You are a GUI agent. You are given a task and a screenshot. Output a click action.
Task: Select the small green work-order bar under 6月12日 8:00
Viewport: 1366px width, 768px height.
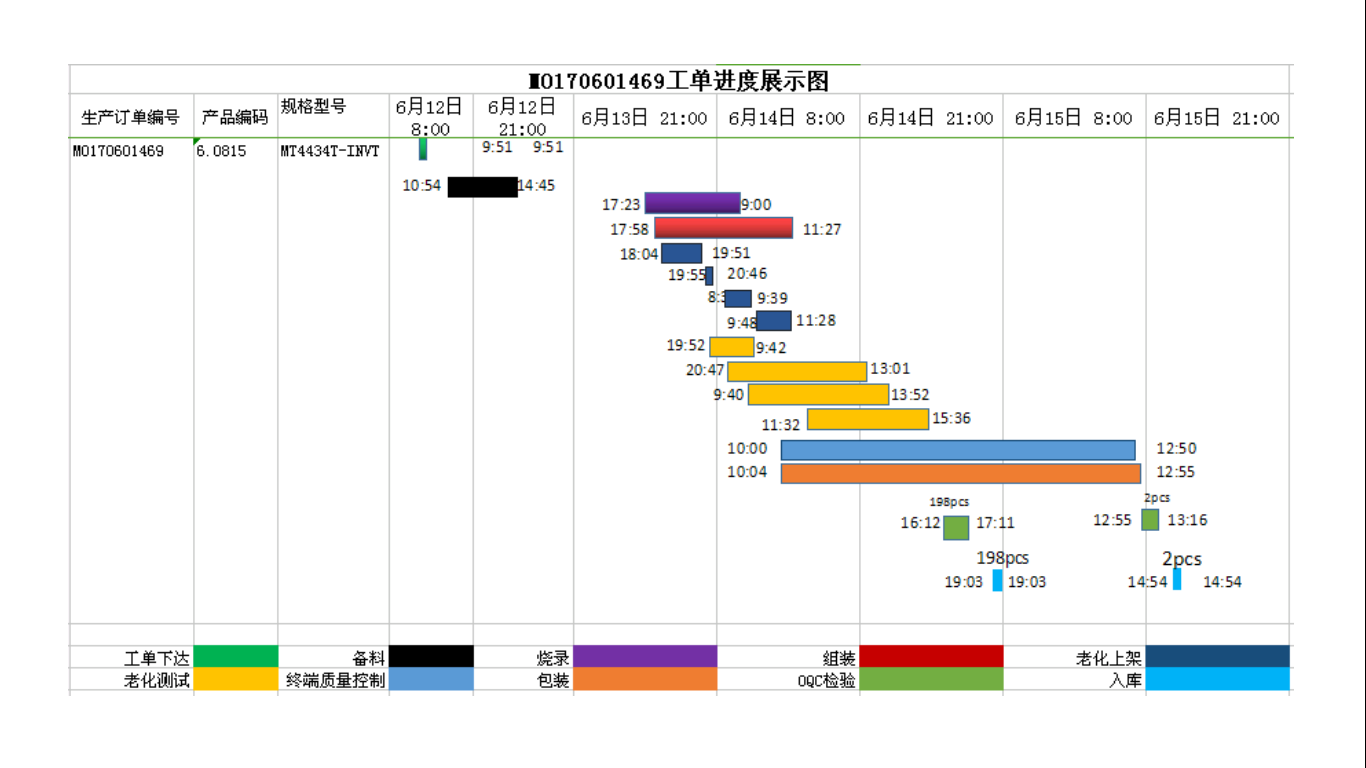423,149
